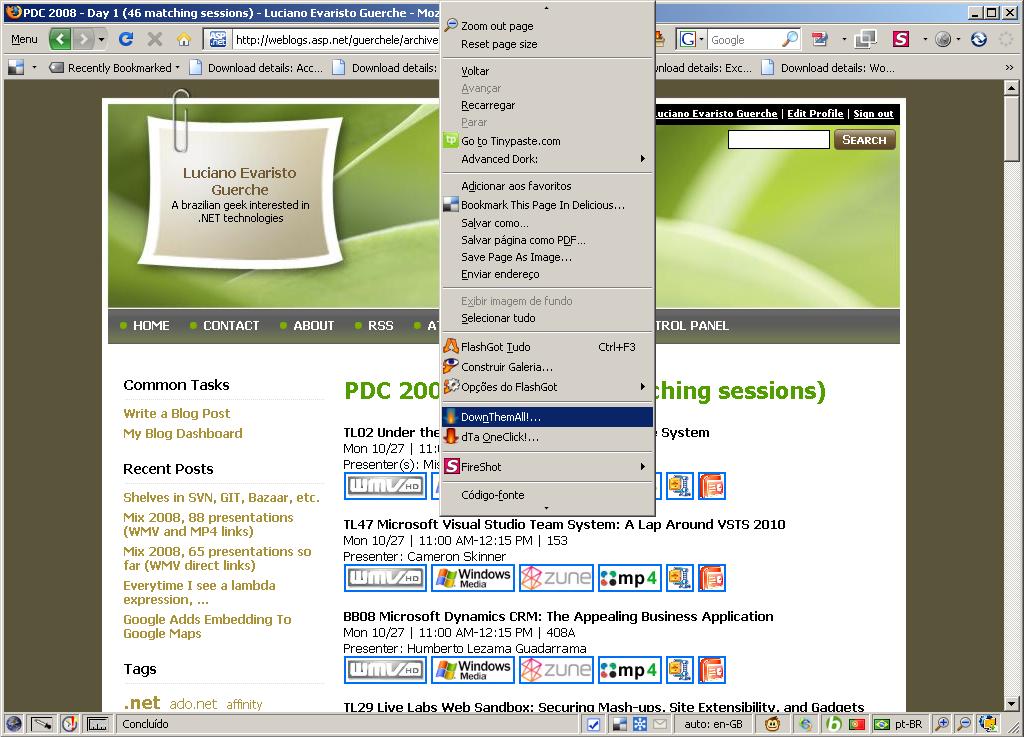Image resolution: width=1024 pixels, height=737 pixels.
Task: Open Shelves in SVN, GIT, Bazaar post link
Action: 221,497
